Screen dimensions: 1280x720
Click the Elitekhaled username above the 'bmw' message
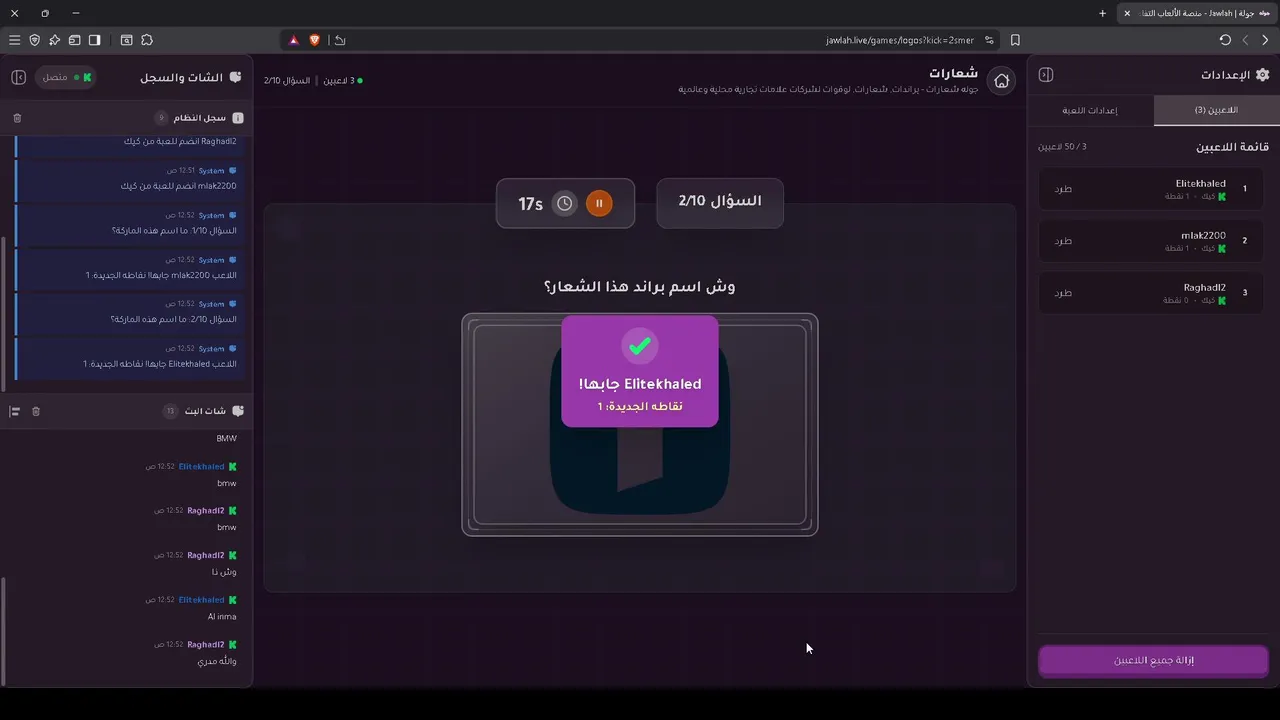tap(201, 467)
